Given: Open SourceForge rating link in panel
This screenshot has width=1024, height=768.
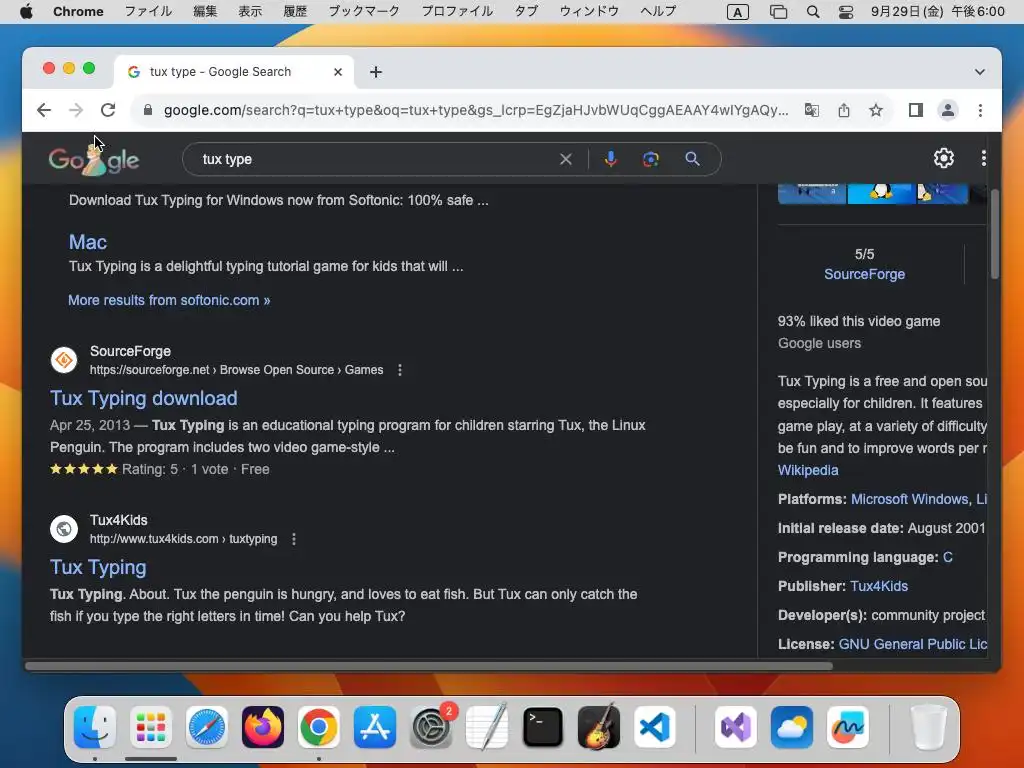Looking at the screenshot, I should (x=864, y=274).
